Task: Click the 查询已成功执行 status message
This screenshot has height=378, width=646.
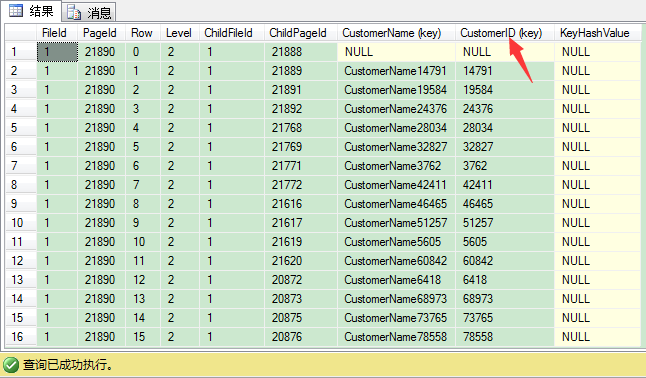Action: coord(68,365)
